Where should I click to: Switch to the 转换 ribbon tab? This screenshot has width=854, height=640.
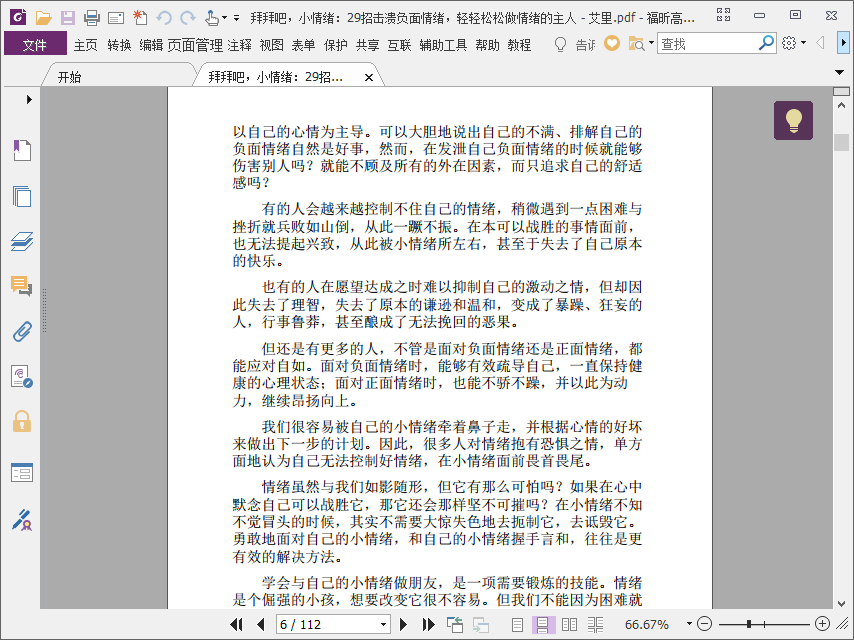pos(119,45)
